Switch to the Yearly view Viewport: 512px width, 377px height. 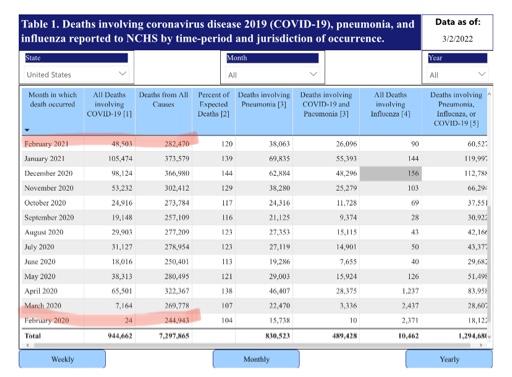click(x=449, y=359)
